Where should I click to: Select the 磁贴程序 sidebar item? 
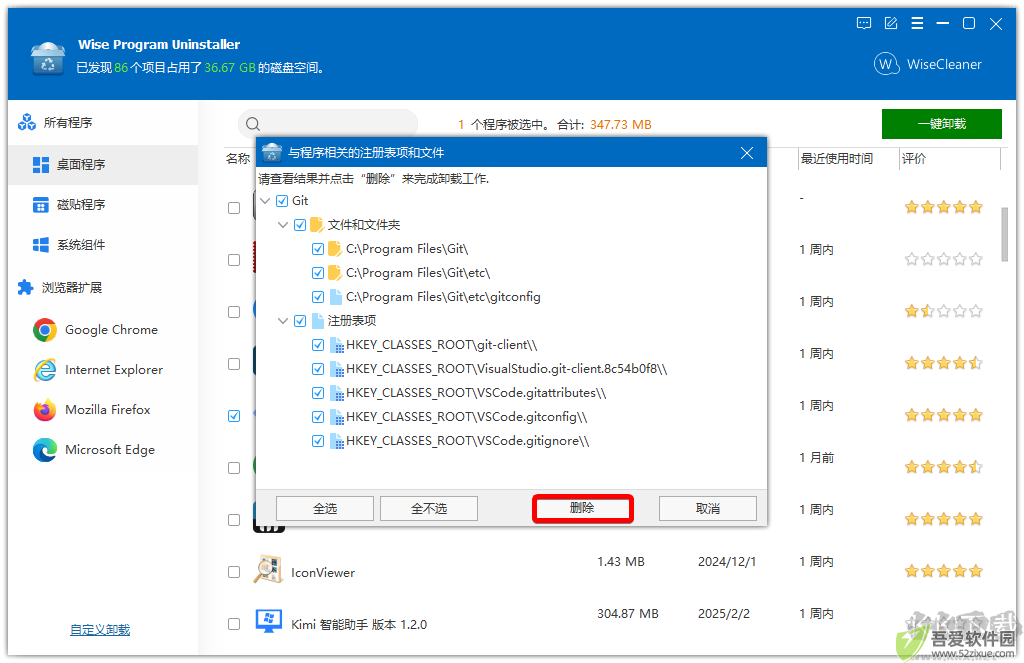pyautogui.click(x=103, y=205)
